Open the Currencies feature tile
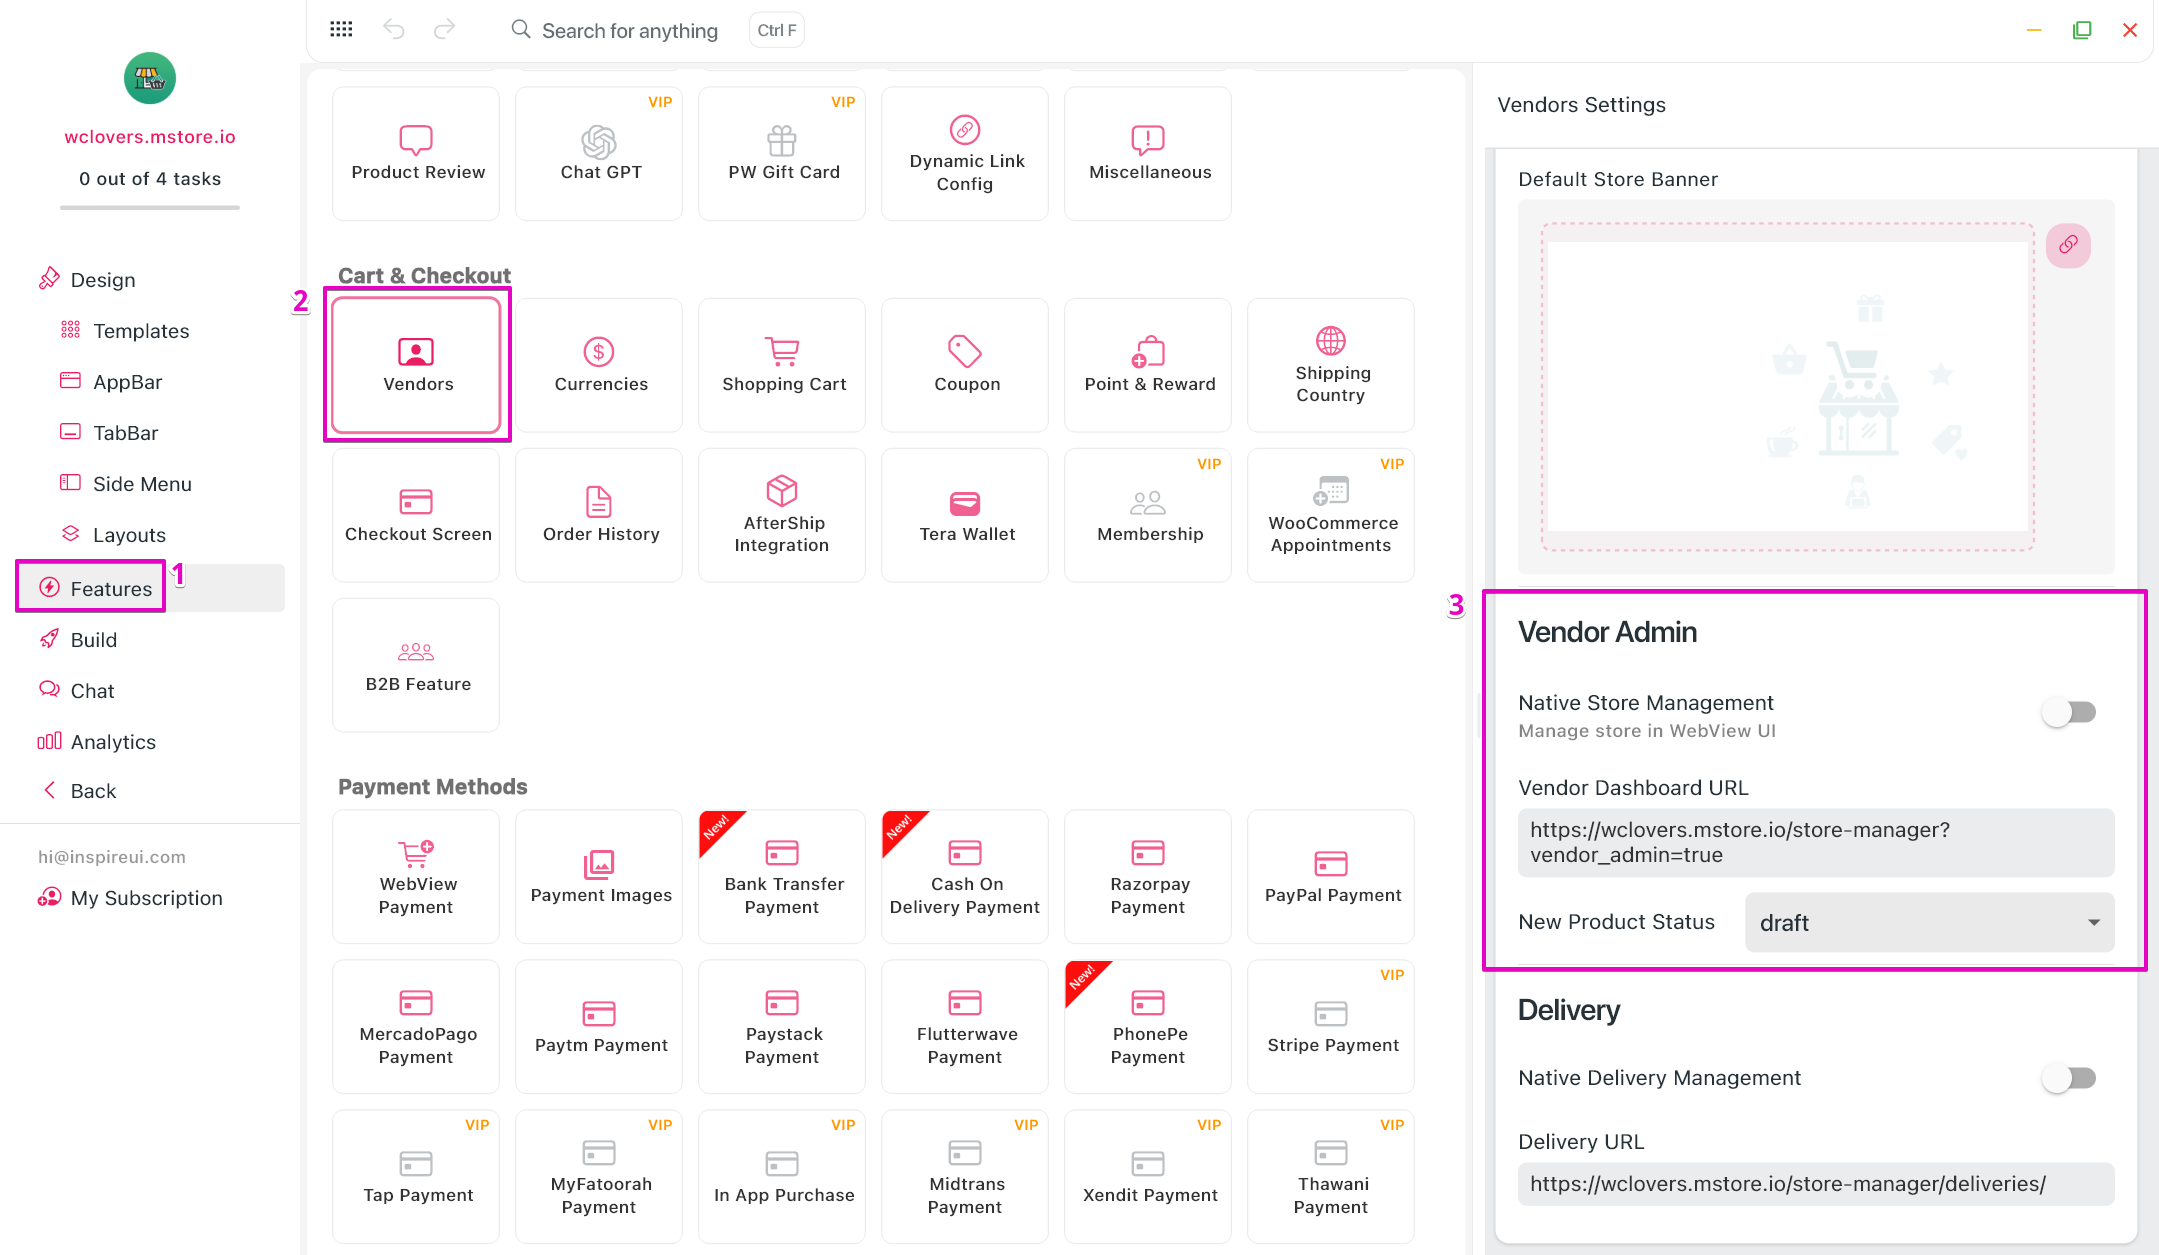Image resolution: width=2159 pixels, height=1255 pixels. [x=600, y=365]
